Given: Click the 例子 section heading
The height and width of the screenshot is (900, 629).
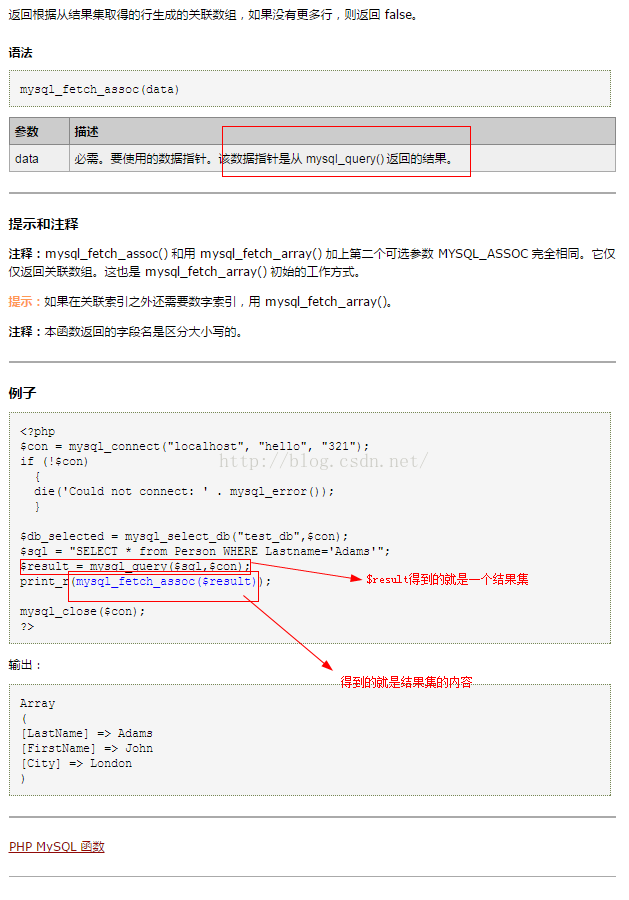Looking at the screenshot, I should click(x=22, y=393).
